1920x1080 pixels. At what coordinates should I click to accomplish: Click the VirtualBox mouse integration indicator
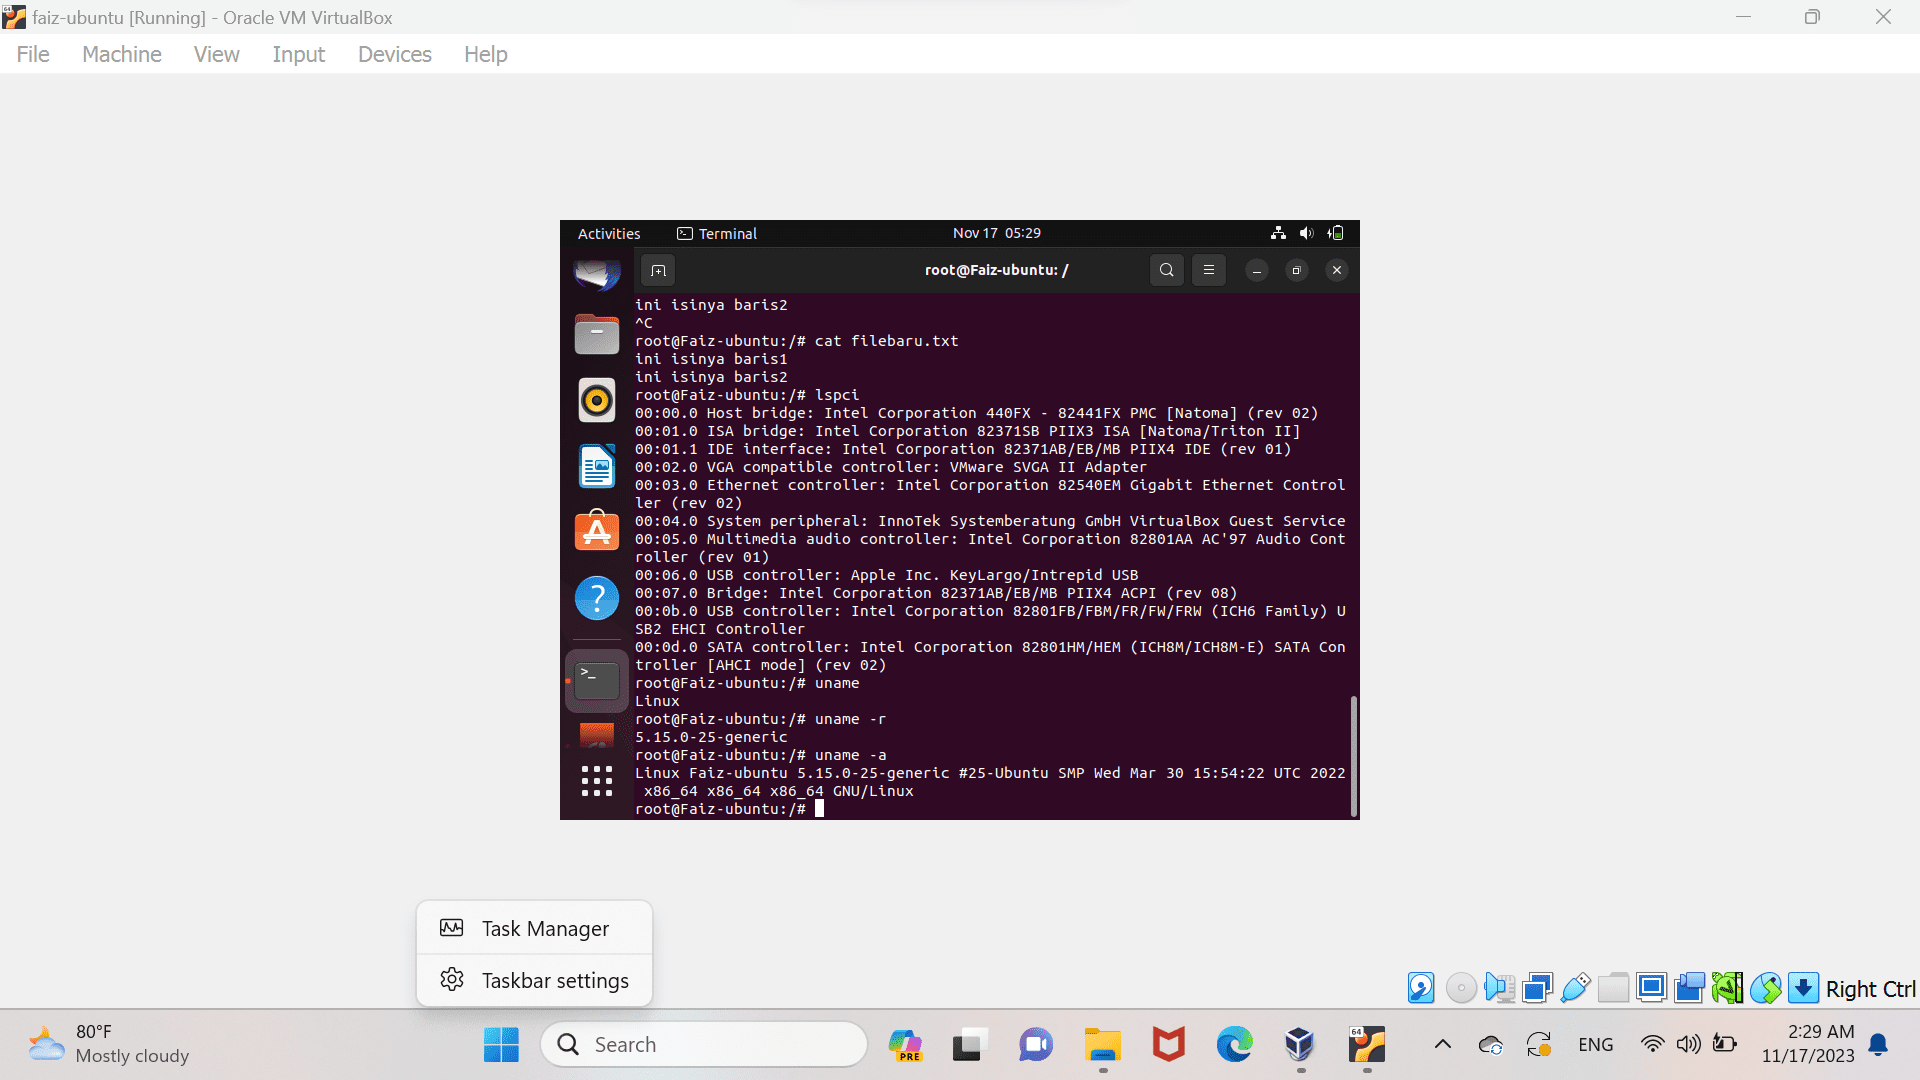[1765, 988]
